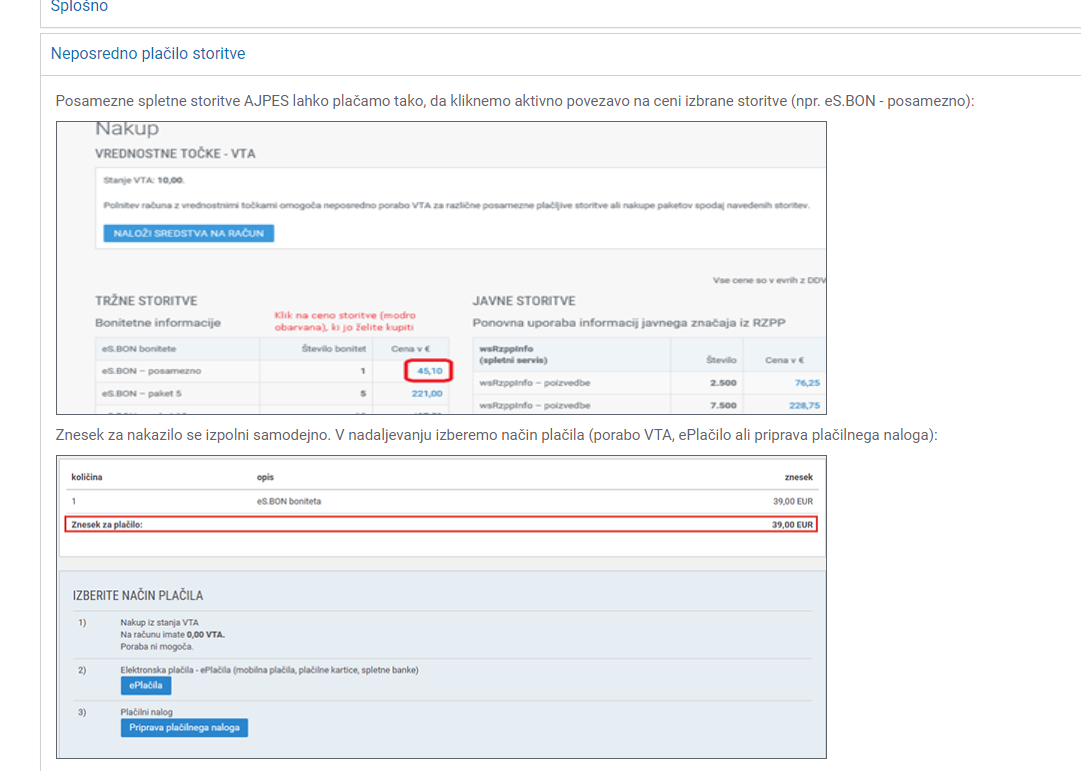Click the Ponovna uporaba informacij javnega značaja subheading
Viewport: 1081px width, 771px height.
629,323
